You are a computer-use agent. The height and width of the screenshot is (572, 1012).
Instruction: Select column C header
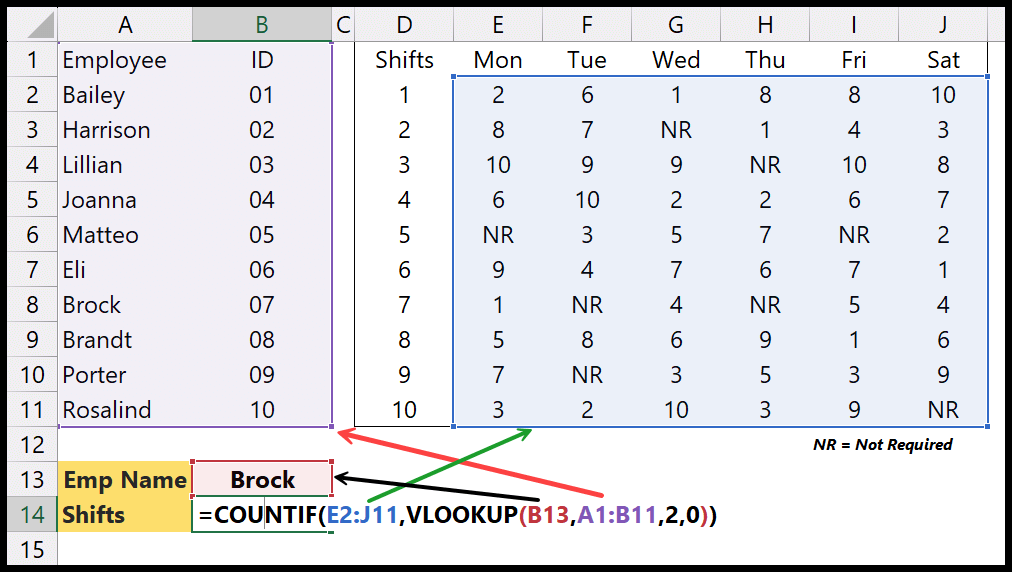tap(343, 25)
